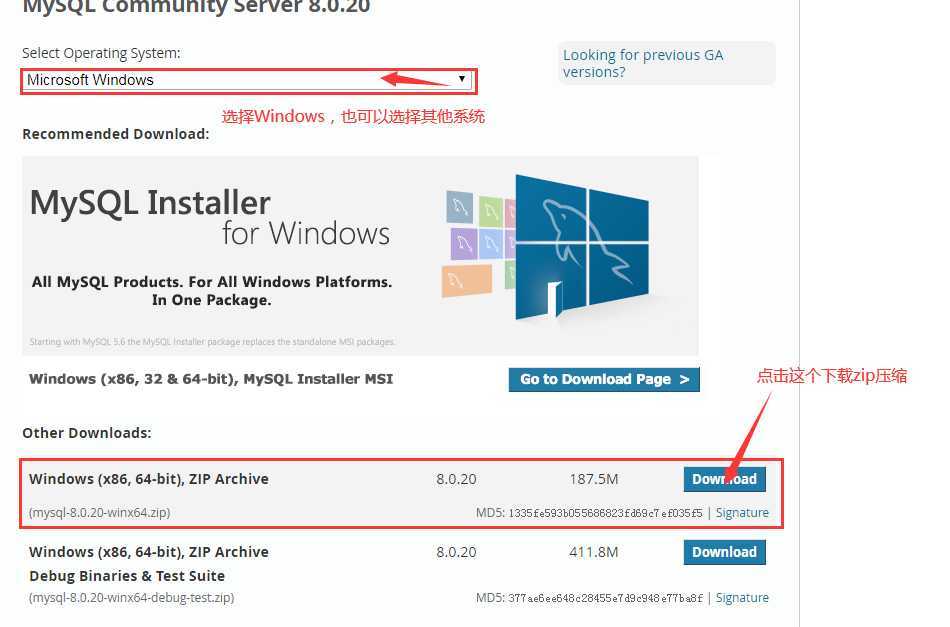Click MD5 hash of the debug-test ZIP
The height and width of the screenshot is (627, 950).
[x=605, y=598]
